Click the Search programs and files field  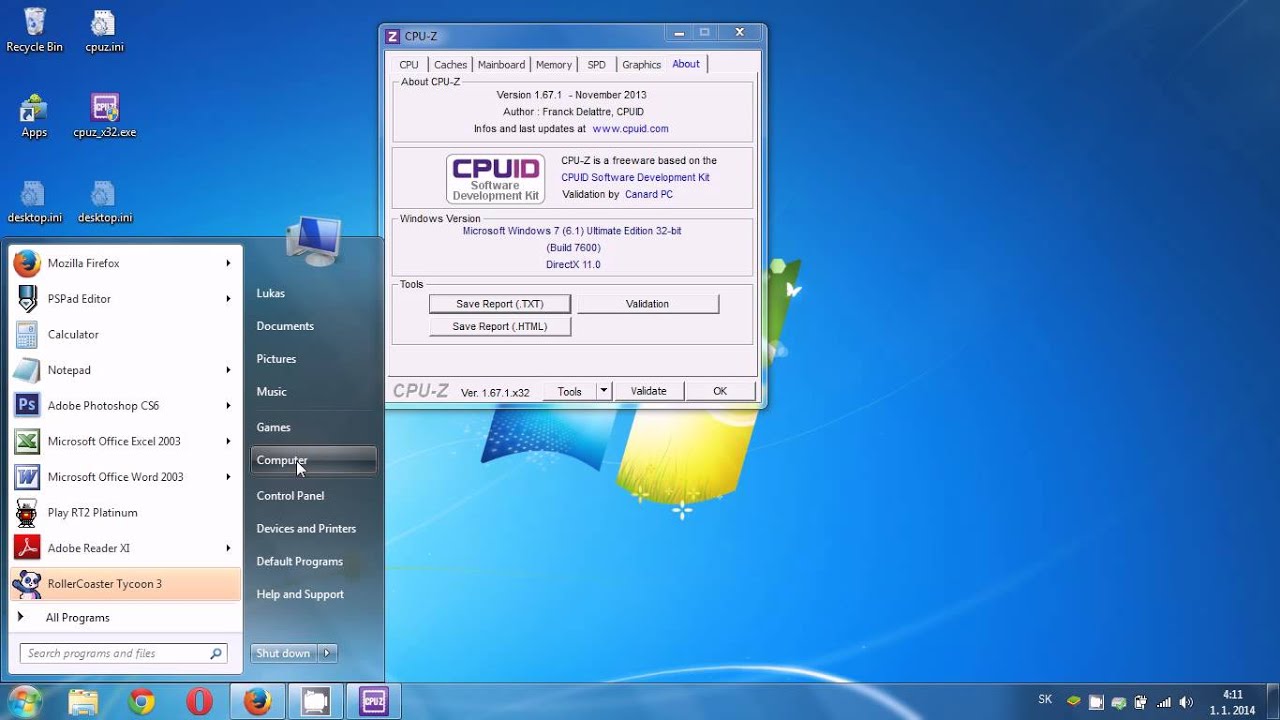124,653
